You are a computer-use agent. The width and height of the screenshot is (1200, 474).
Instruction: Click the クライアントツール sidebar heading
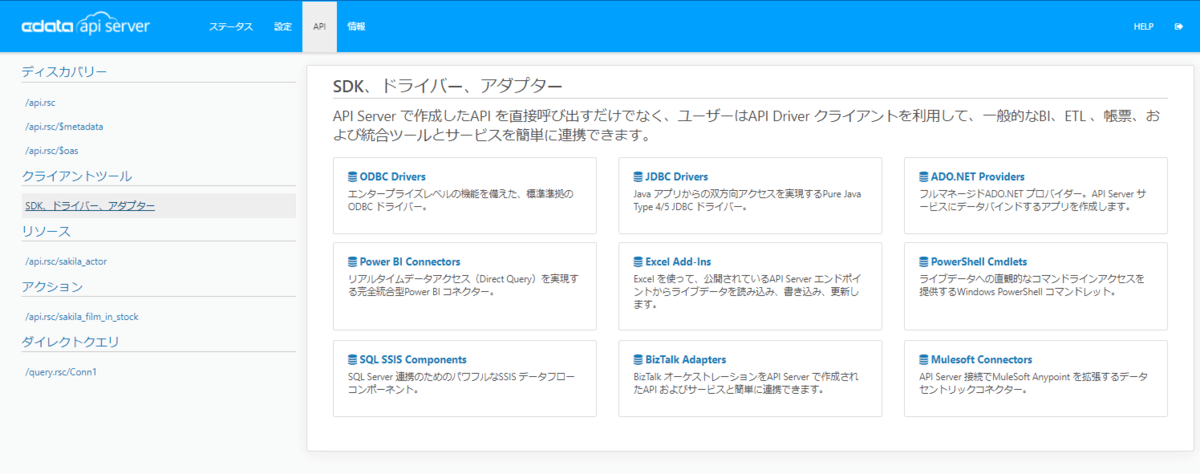pyautogui.click(x=77, y=176)
